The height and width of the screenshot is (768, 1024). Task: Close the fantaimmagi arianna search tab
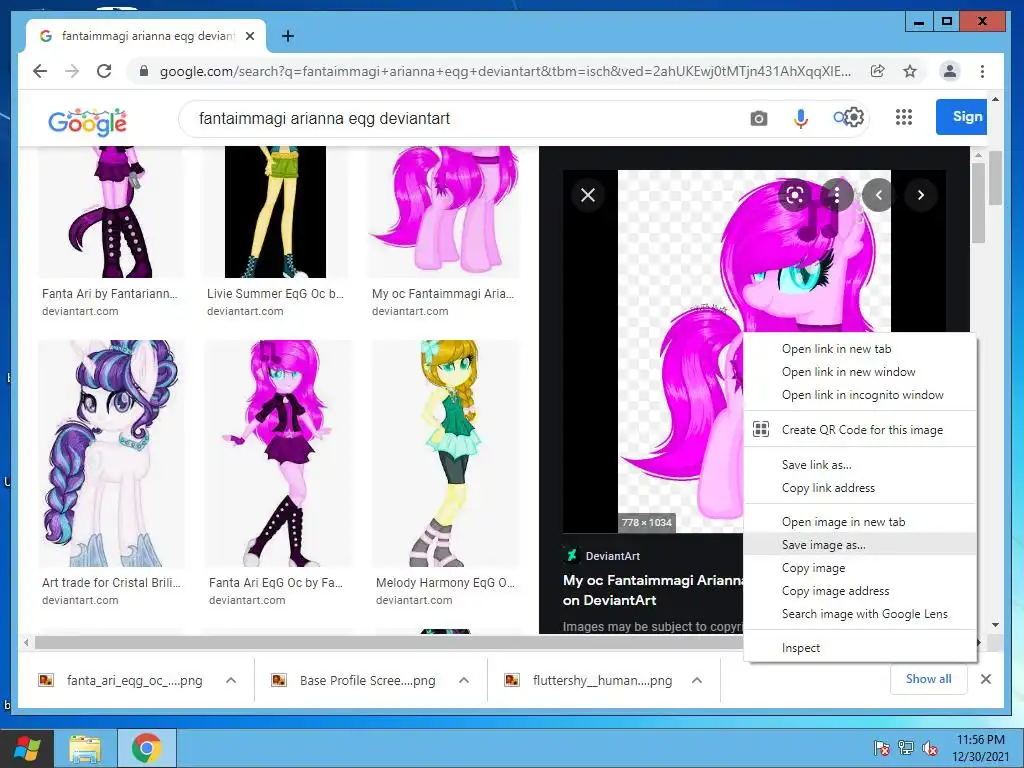click(x=249, y=36)
